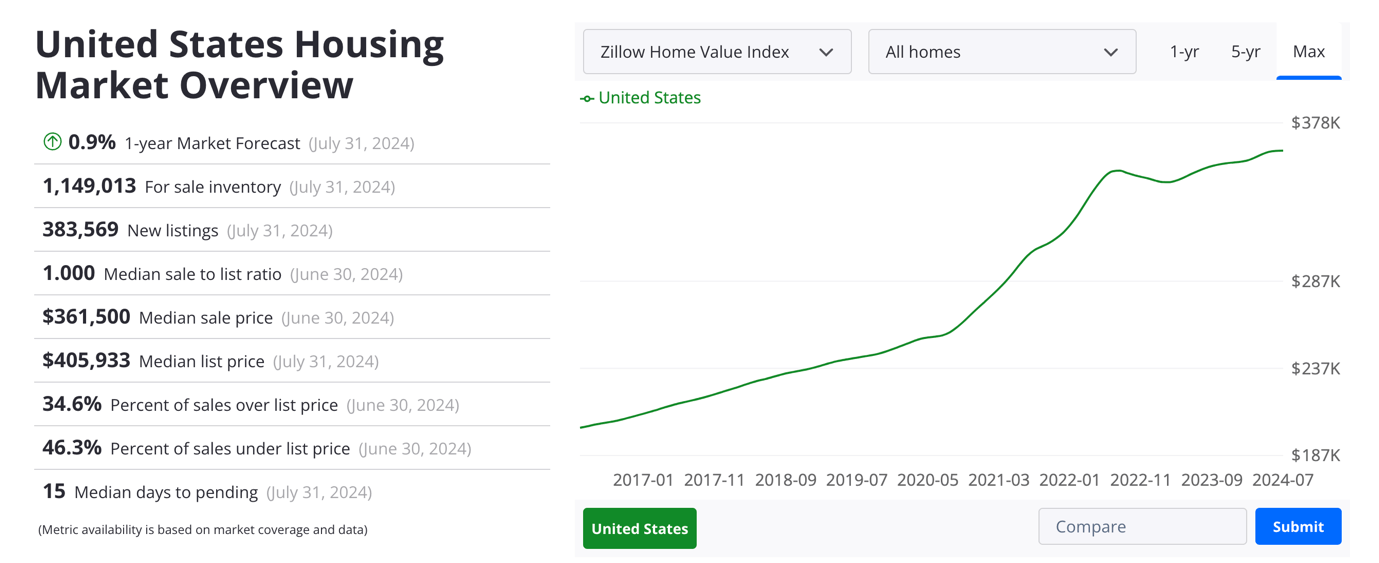
Task: Open the Zillow Home Value Index dropdown
Action: 716,52
